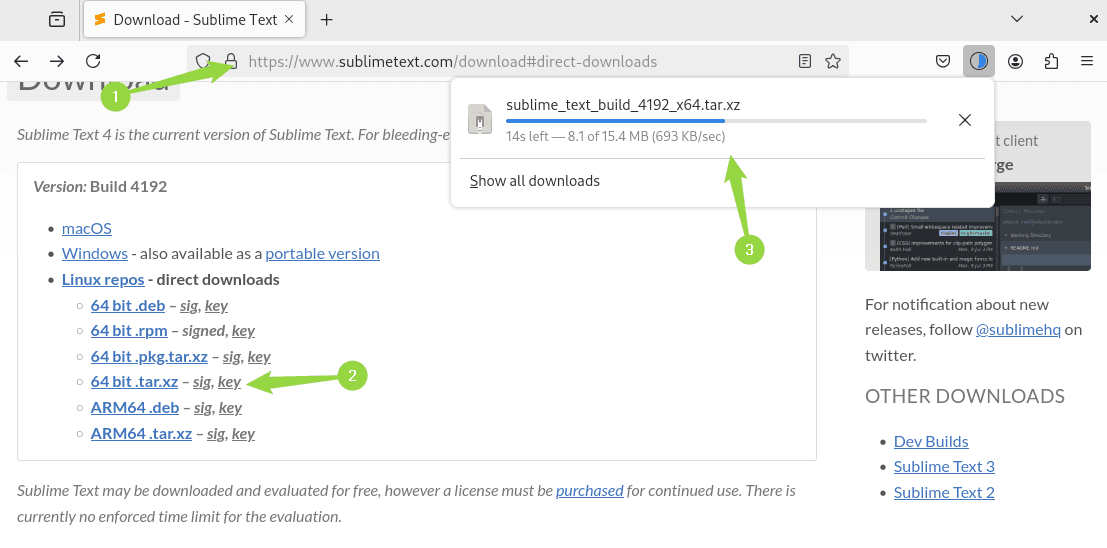Click the URL address bar field
Image resolution: width=1107 pixels, height=548 pixels.
[519, 61]
